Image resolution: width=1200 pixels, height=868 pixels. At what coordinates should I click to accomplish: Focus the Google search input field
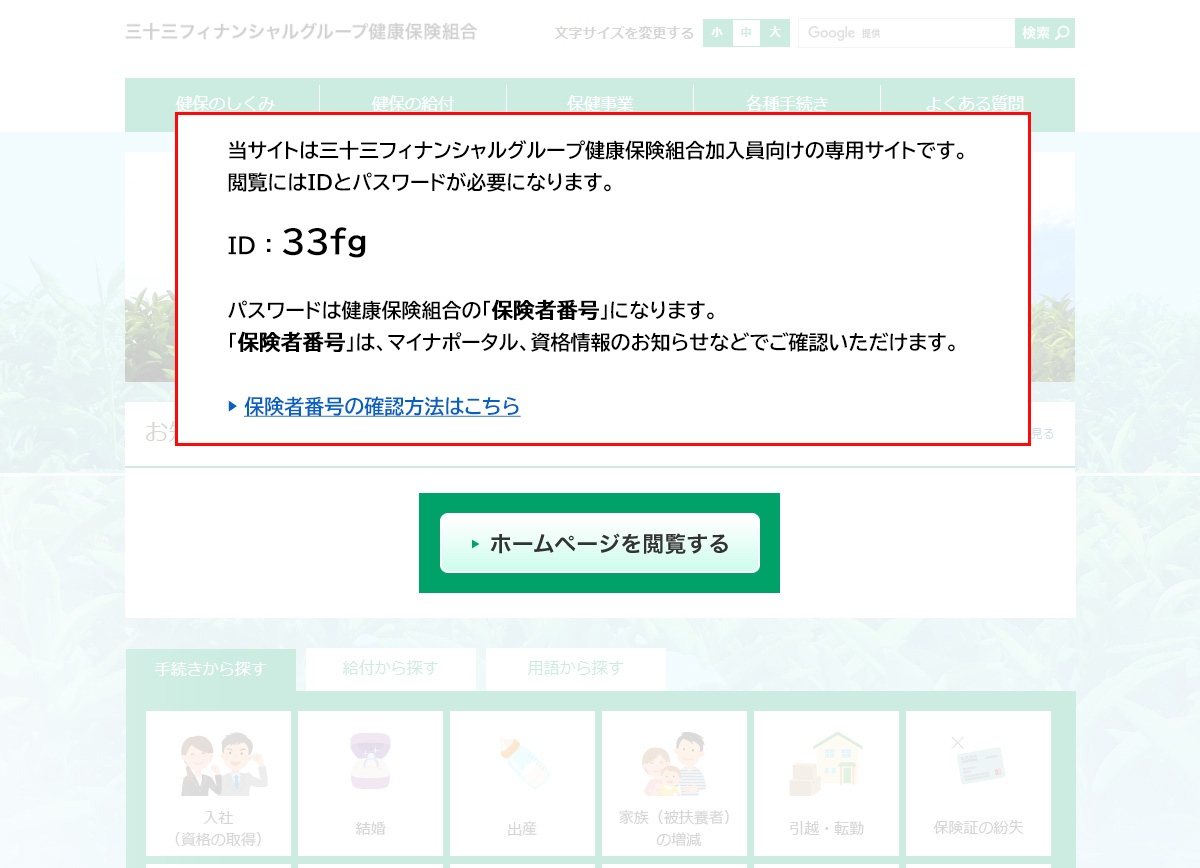tap(906, 33)
